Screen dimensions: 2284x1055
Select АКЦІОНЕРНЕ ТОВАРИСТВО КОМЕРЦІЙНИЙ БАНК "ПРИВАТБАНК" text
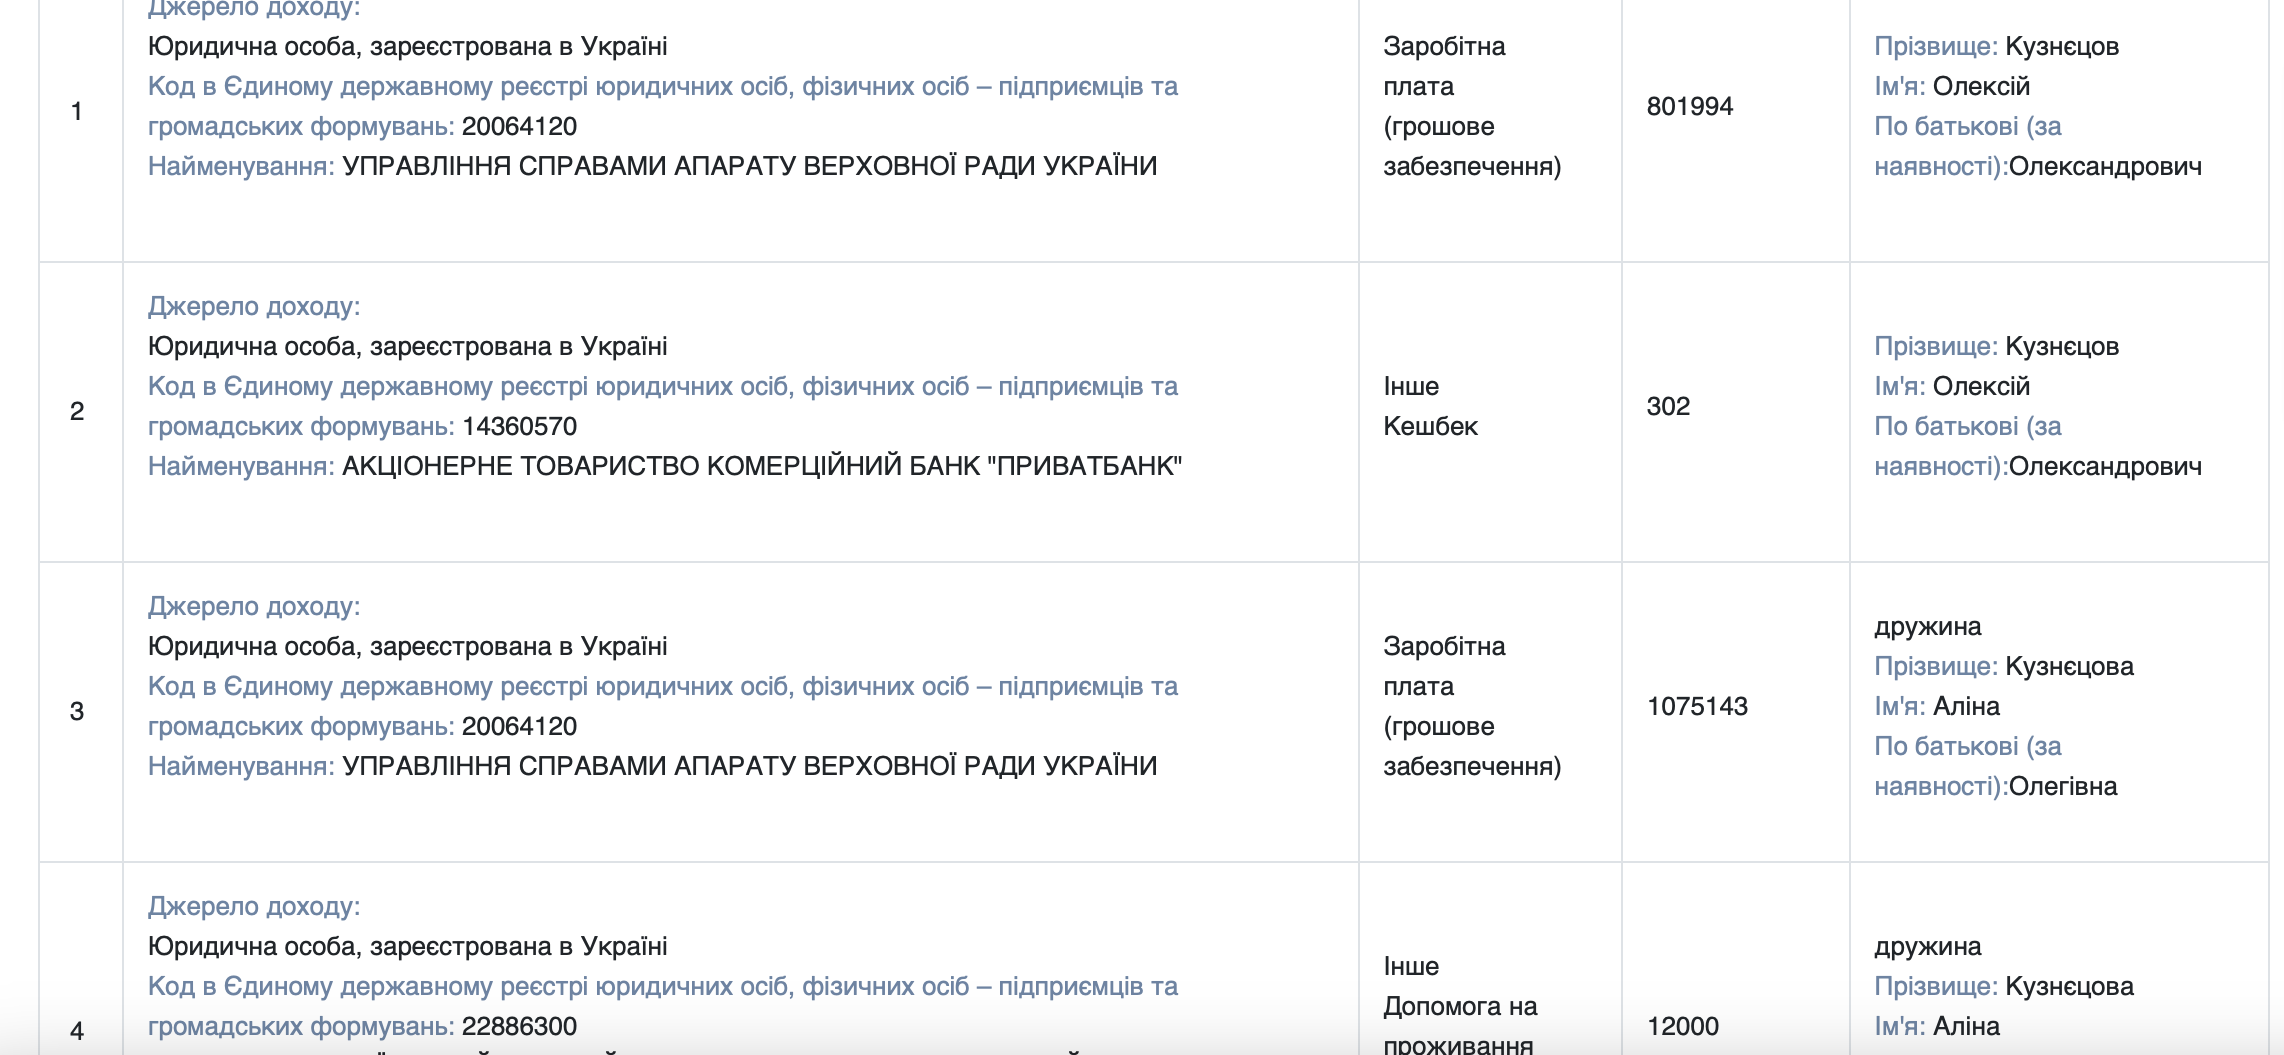(762, 466)
